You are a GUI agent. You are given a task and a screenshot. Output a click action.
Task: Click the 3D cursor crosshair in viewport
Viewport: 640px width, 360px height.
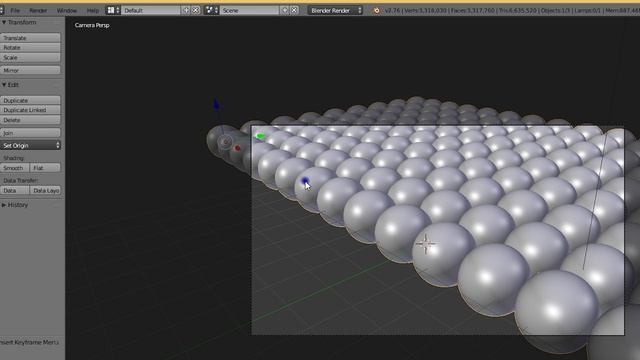pos(425,244)
